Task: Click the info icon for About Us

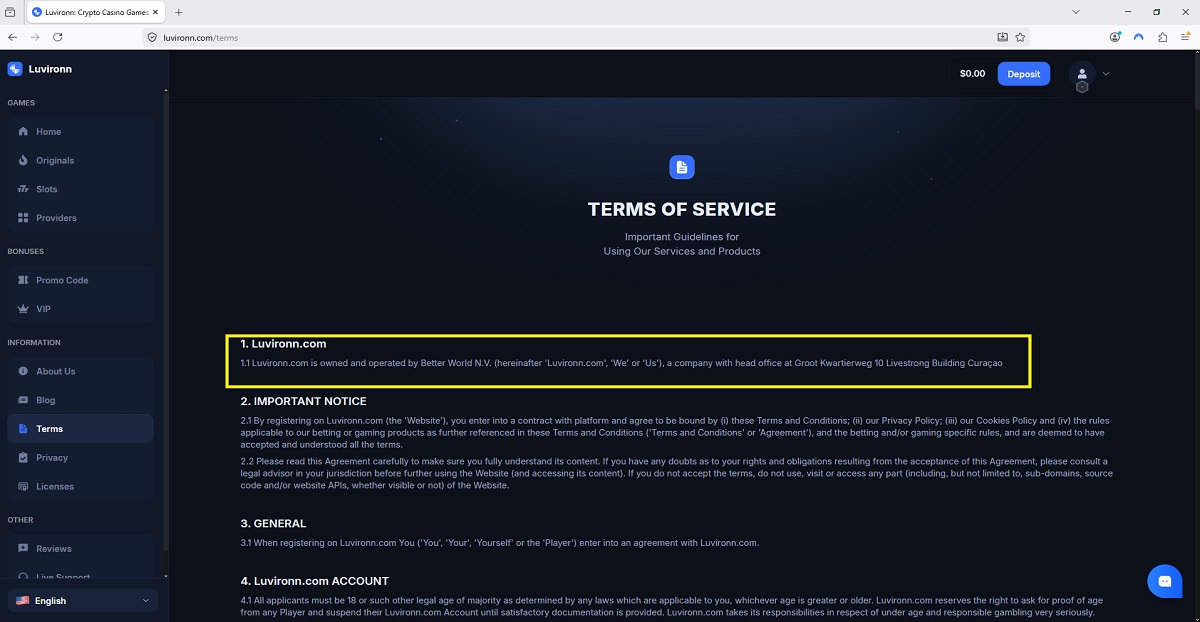Action: (24, 371)
